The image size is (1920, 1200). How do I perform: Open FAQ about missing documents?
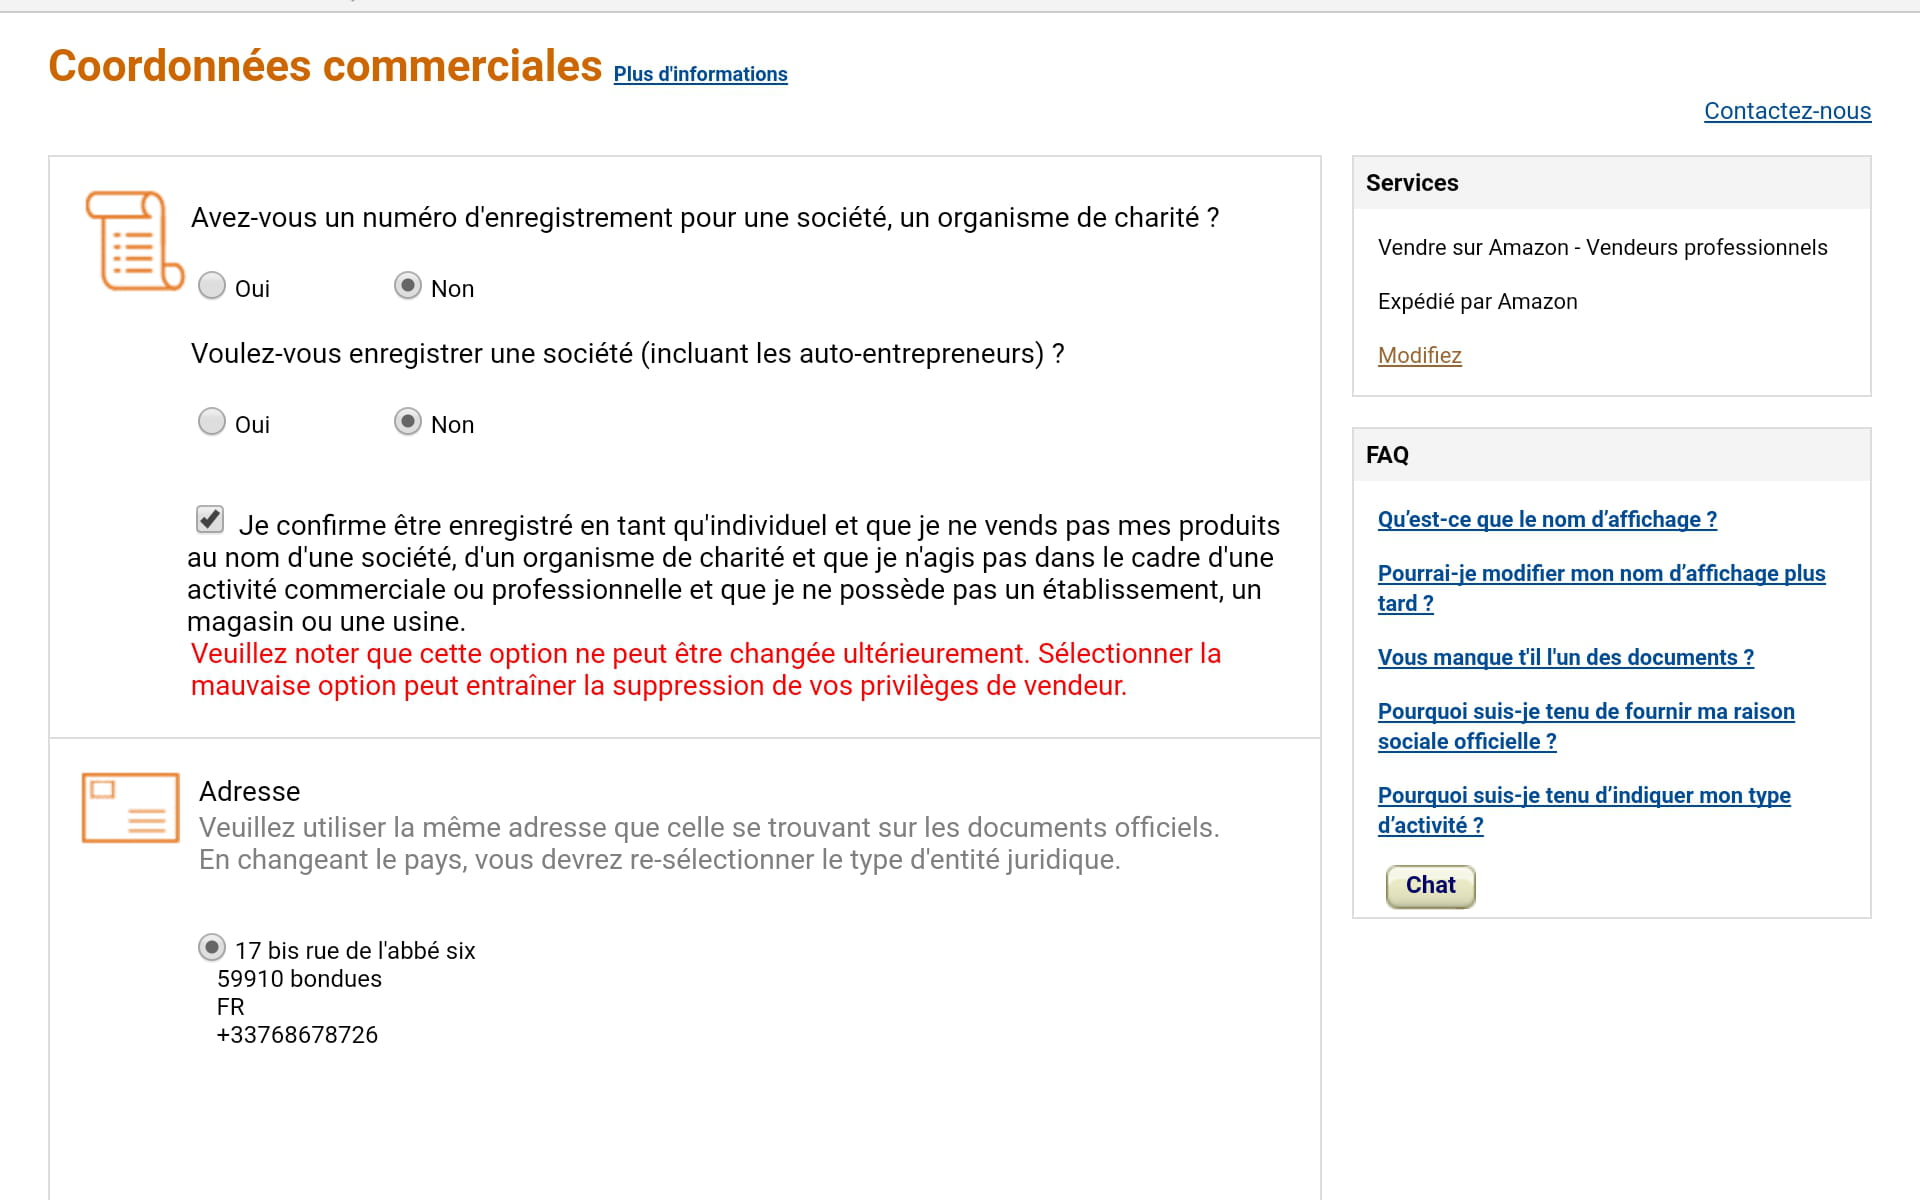pos(1565,658)
